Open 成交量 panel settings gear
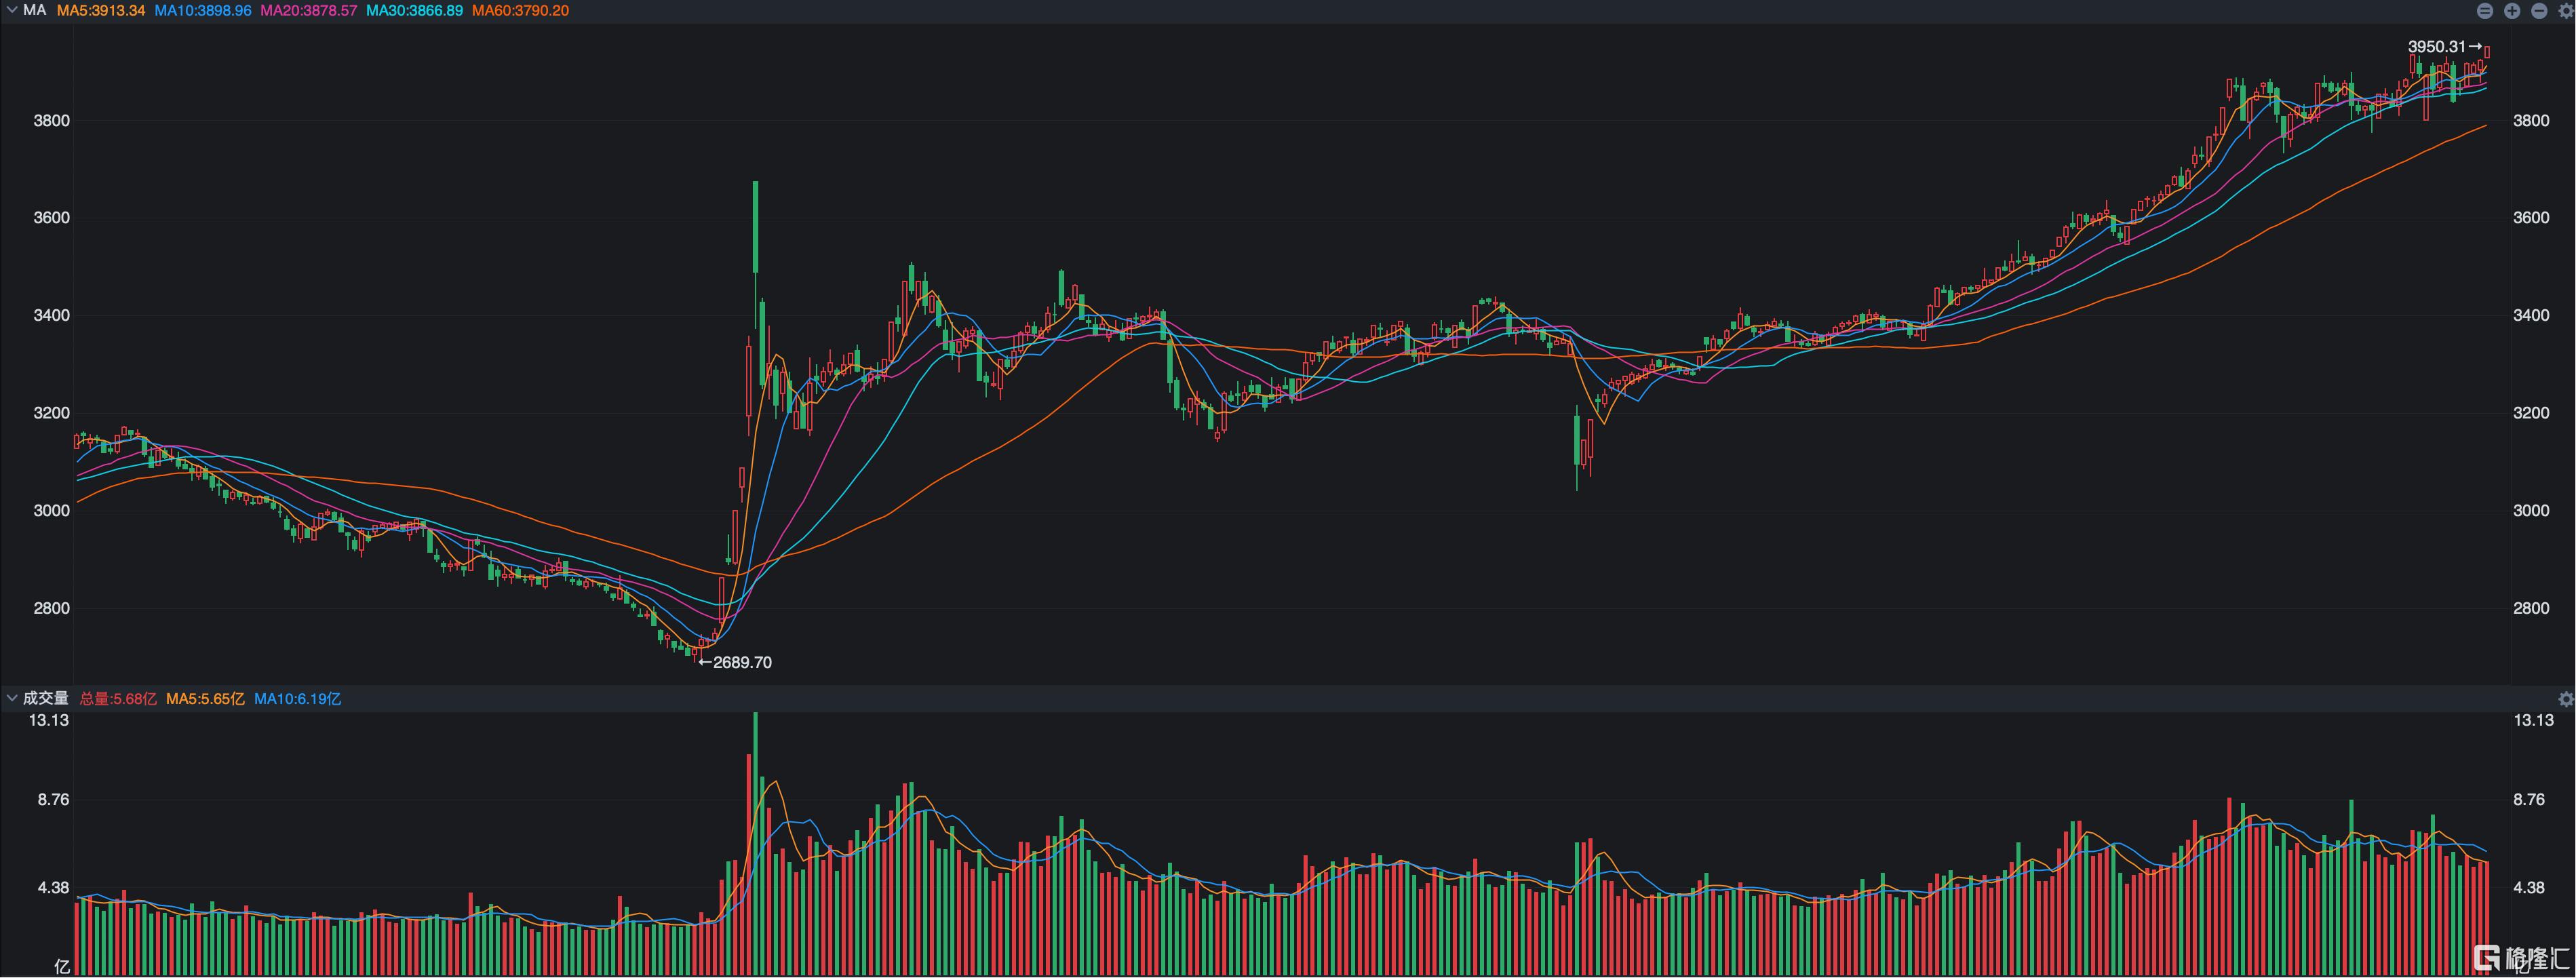Image resolution: width=2576 pixels, height=978 pixels. click(2566, 699)
